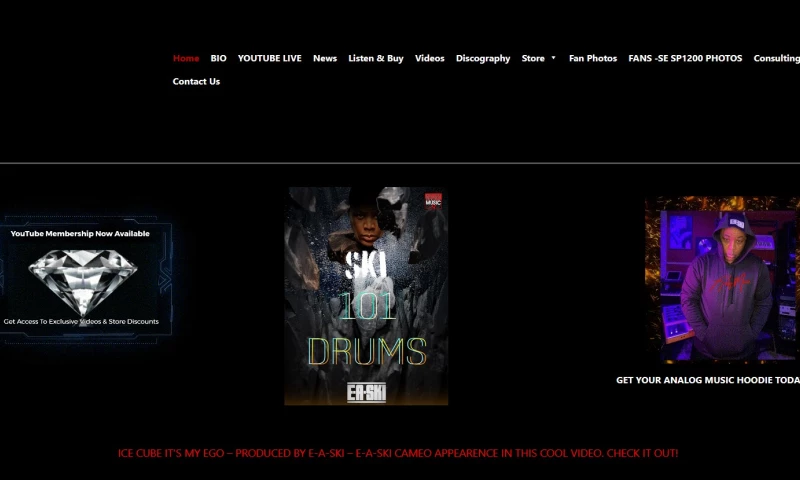The image size is (800, 480).
Task: Select Listen & Buy in the menu
Action: click(x=376, y=58)
